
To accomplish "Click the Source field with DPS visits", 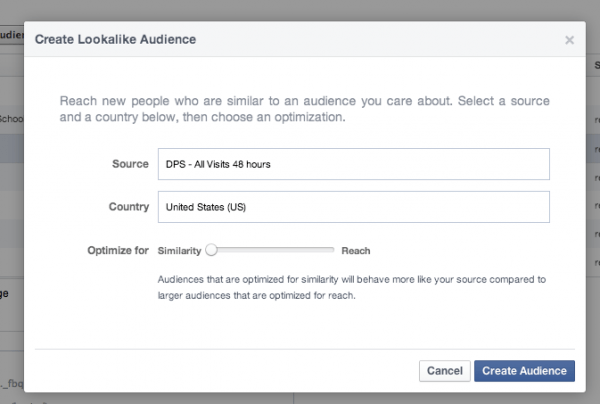I will click(x=354, y=164).
